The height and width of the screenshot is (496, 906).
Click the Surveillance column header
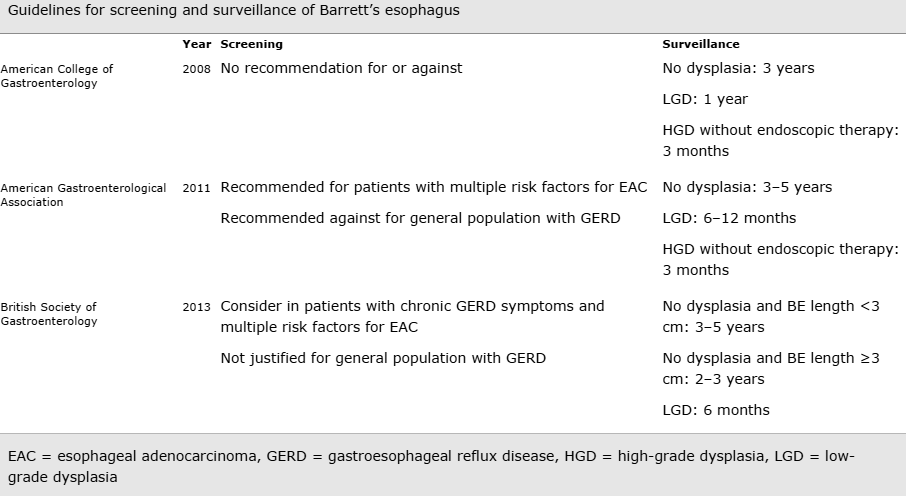click(701, 45)
